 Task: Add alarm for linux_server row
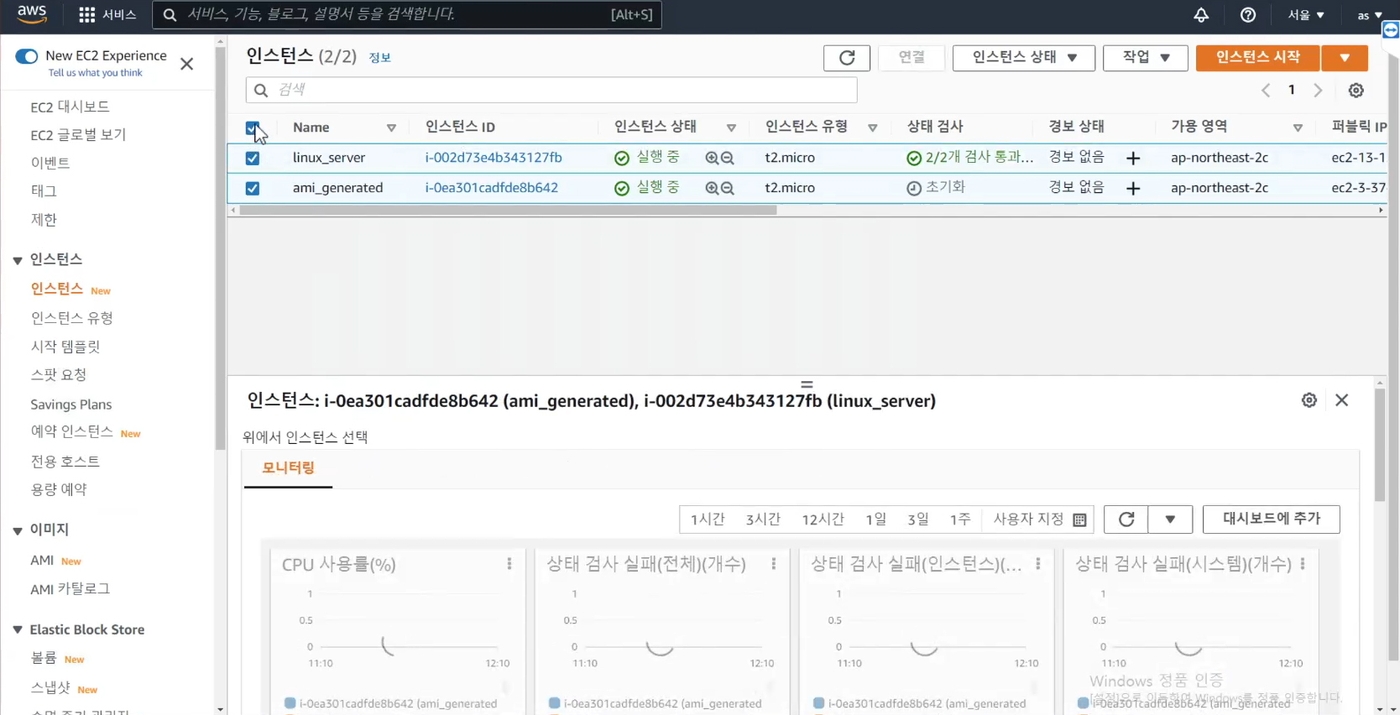pyautogui.click(x=1133, y=158)
